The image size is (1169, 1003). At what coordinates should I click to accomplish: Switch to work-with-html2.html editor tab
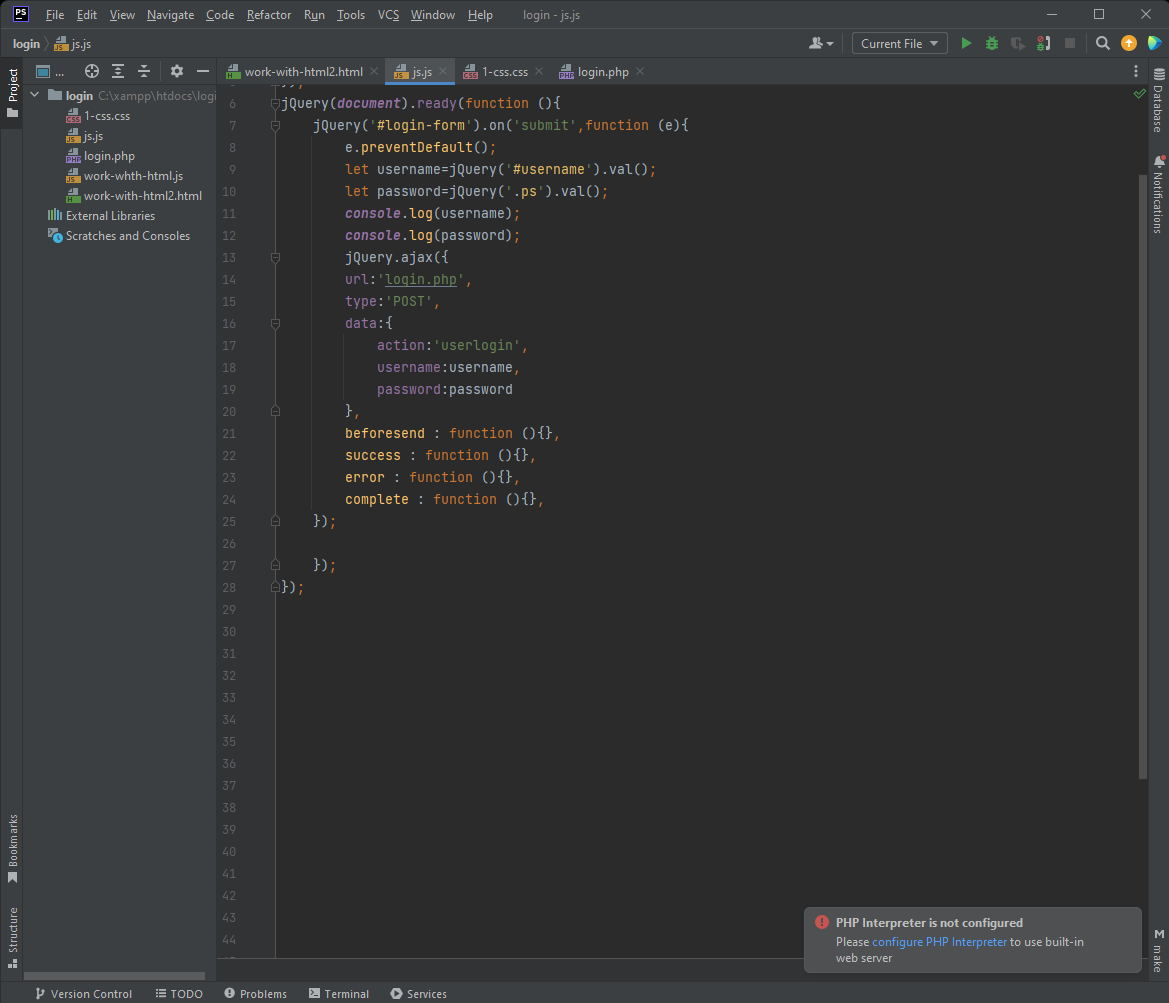(303, 72)
